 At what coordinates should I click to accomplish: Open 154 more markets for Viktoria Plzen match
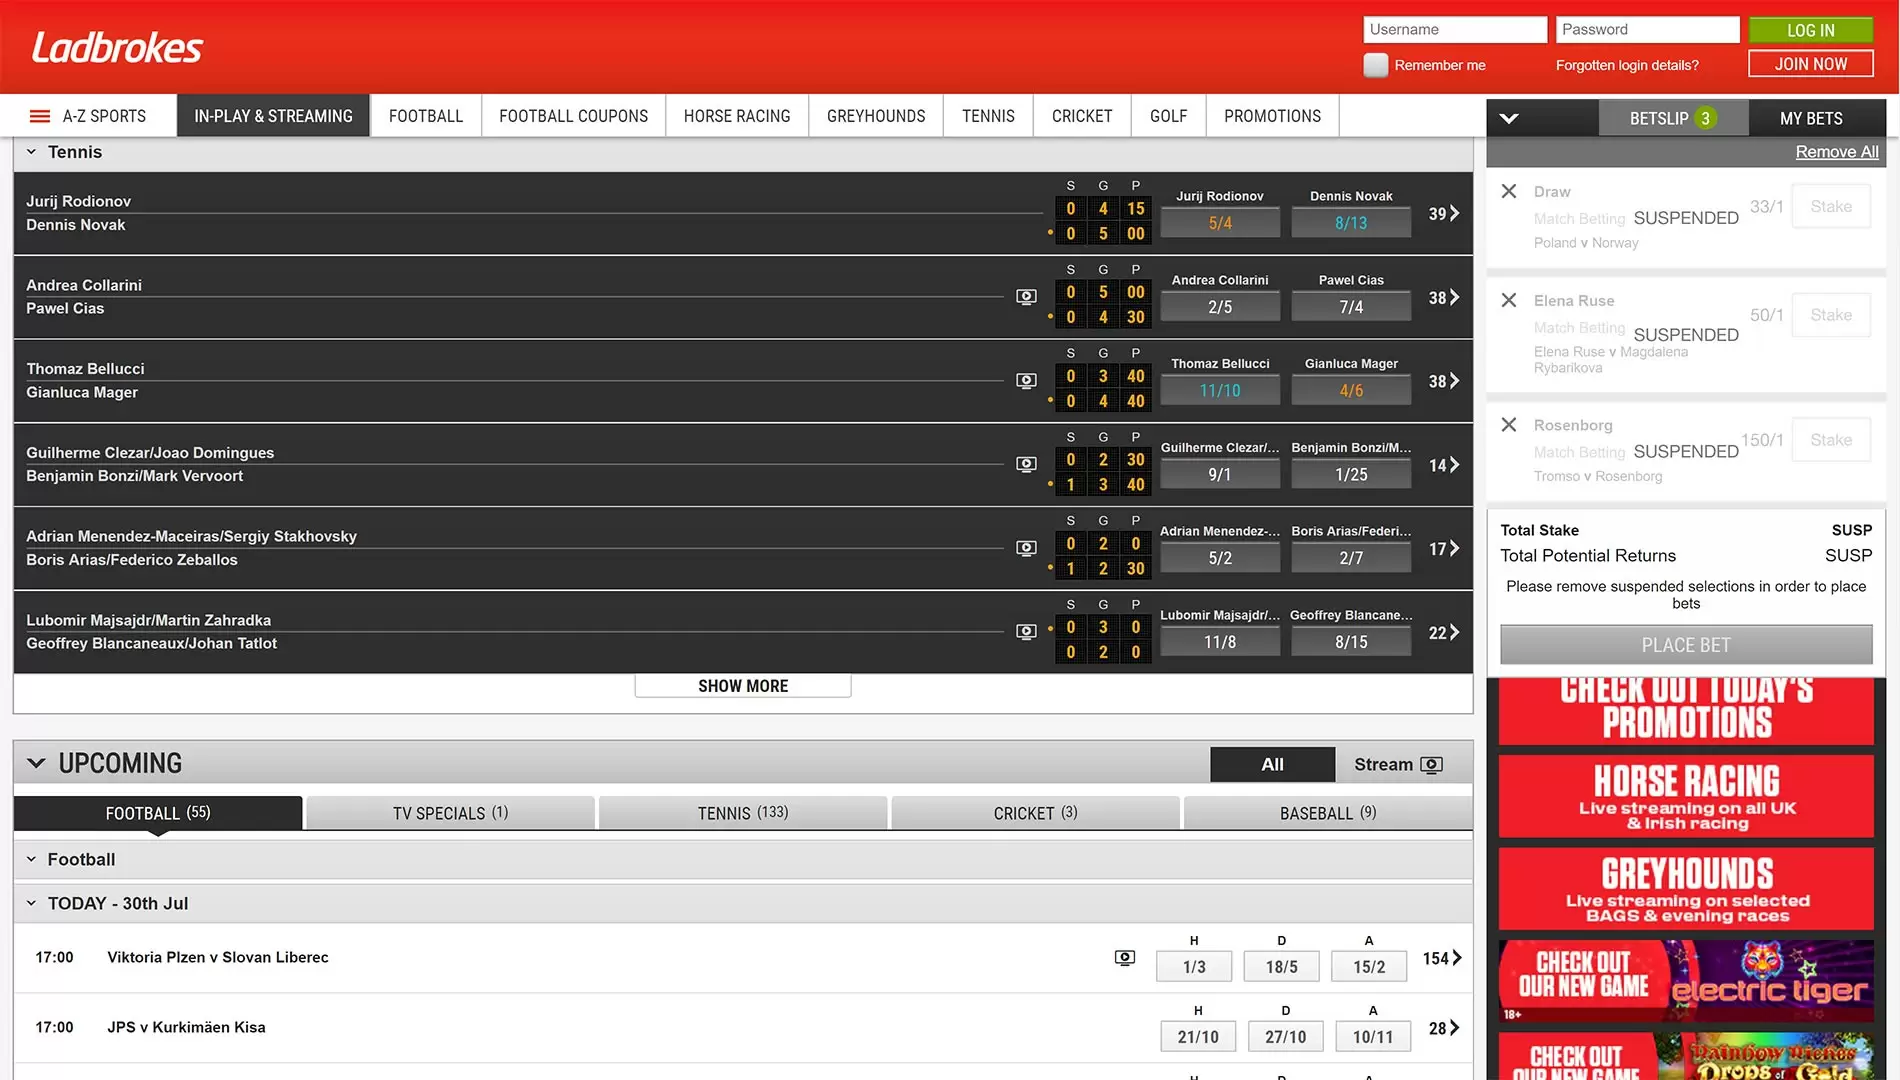pos(1442,958)
